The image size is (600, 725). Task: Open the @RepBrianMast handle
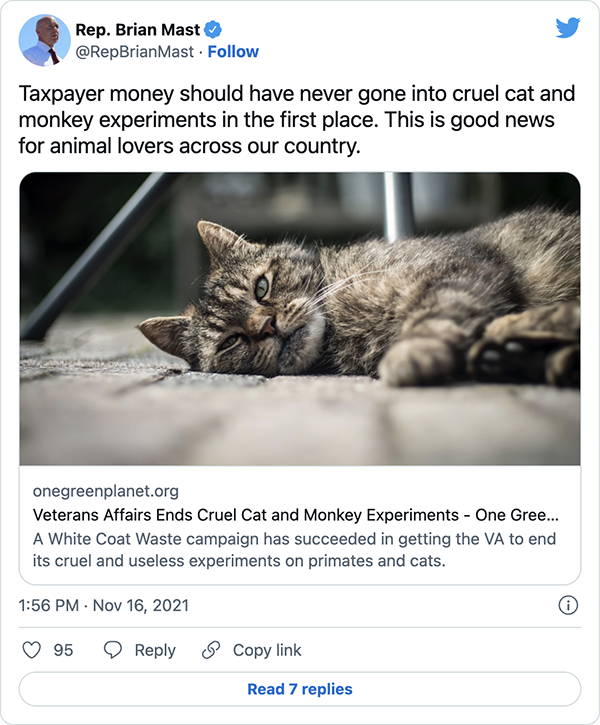click(x=130, y=52)
